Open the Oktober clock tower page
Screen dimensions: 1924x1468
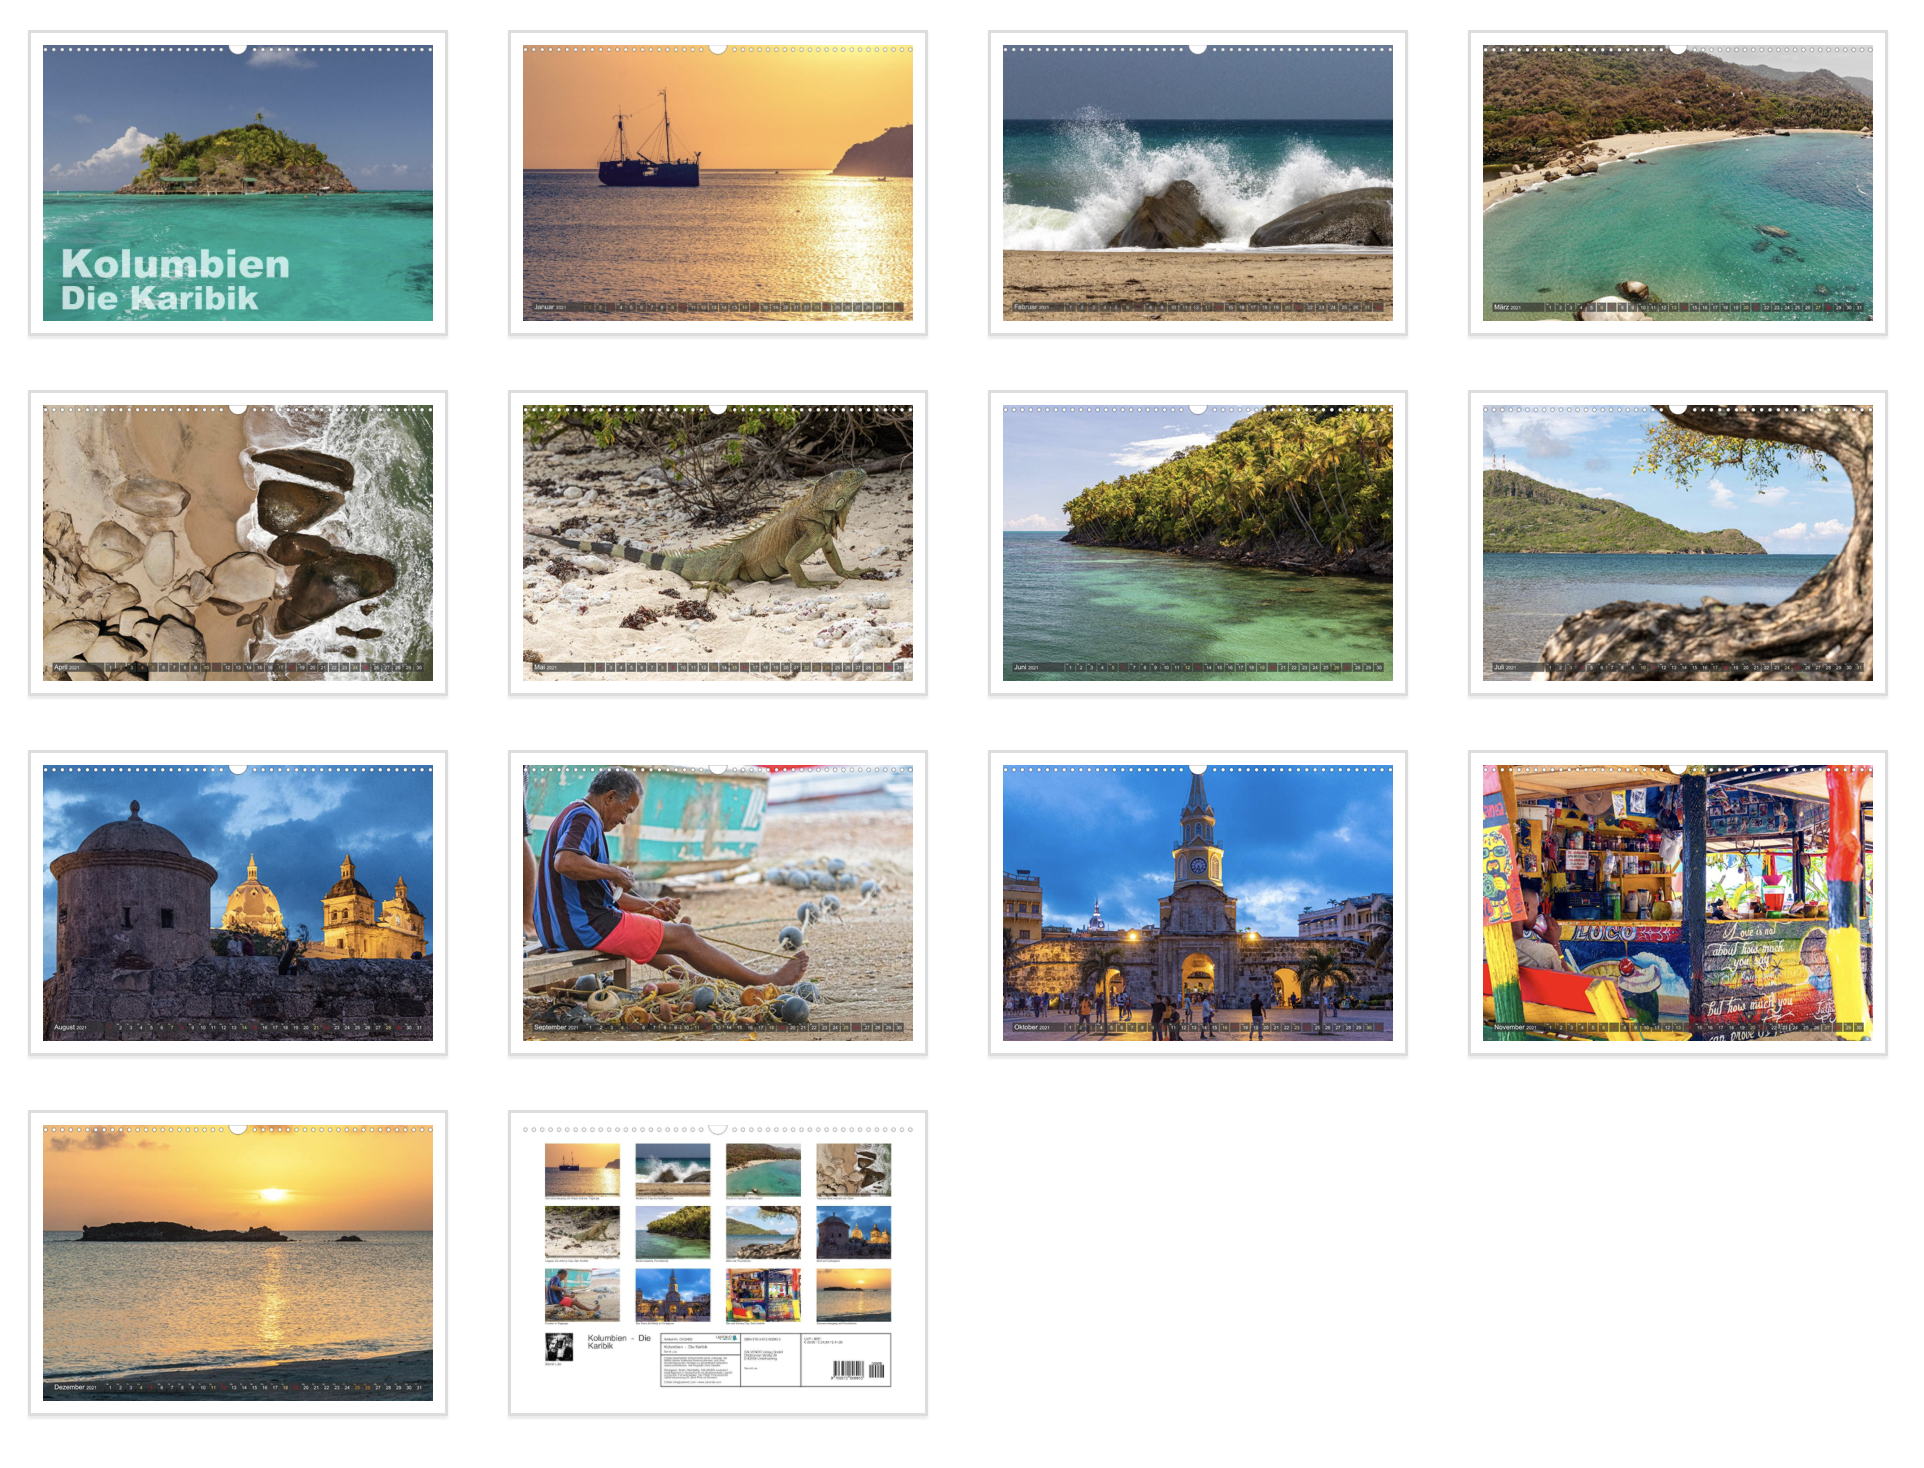point(1198,903)
